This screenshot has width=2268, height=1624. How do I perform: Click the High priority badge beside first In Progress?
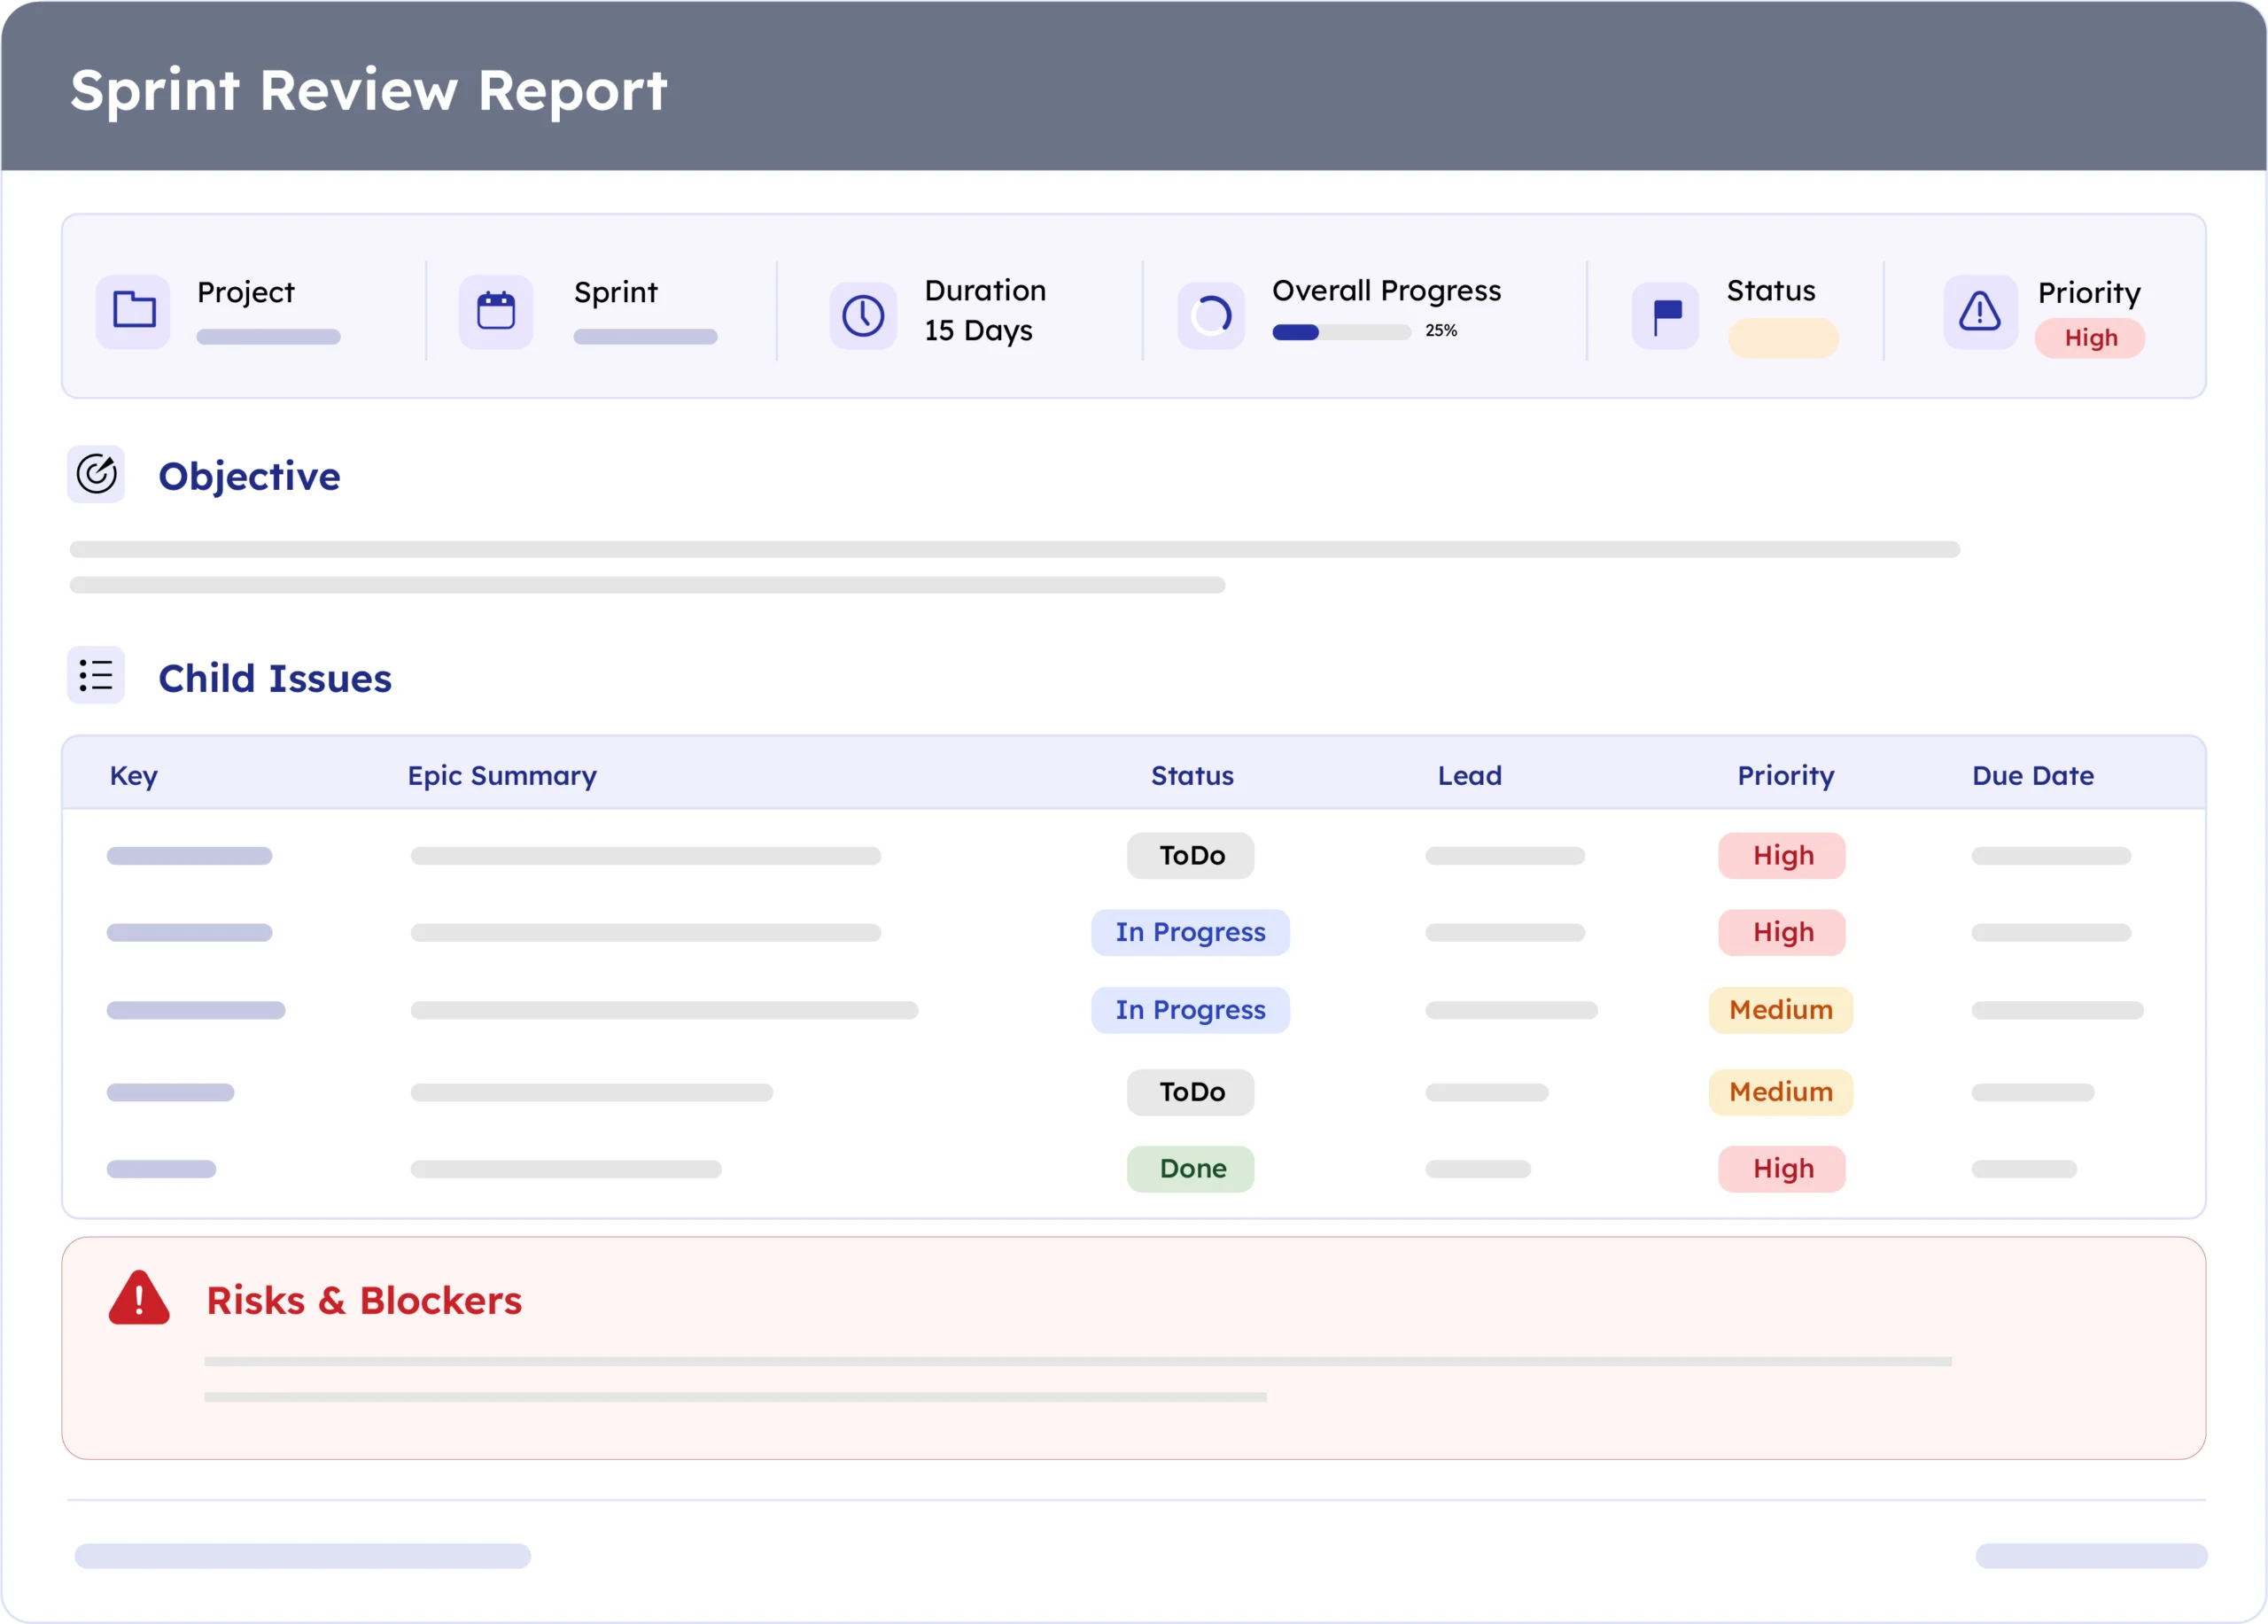click(x=1782, y=932)
